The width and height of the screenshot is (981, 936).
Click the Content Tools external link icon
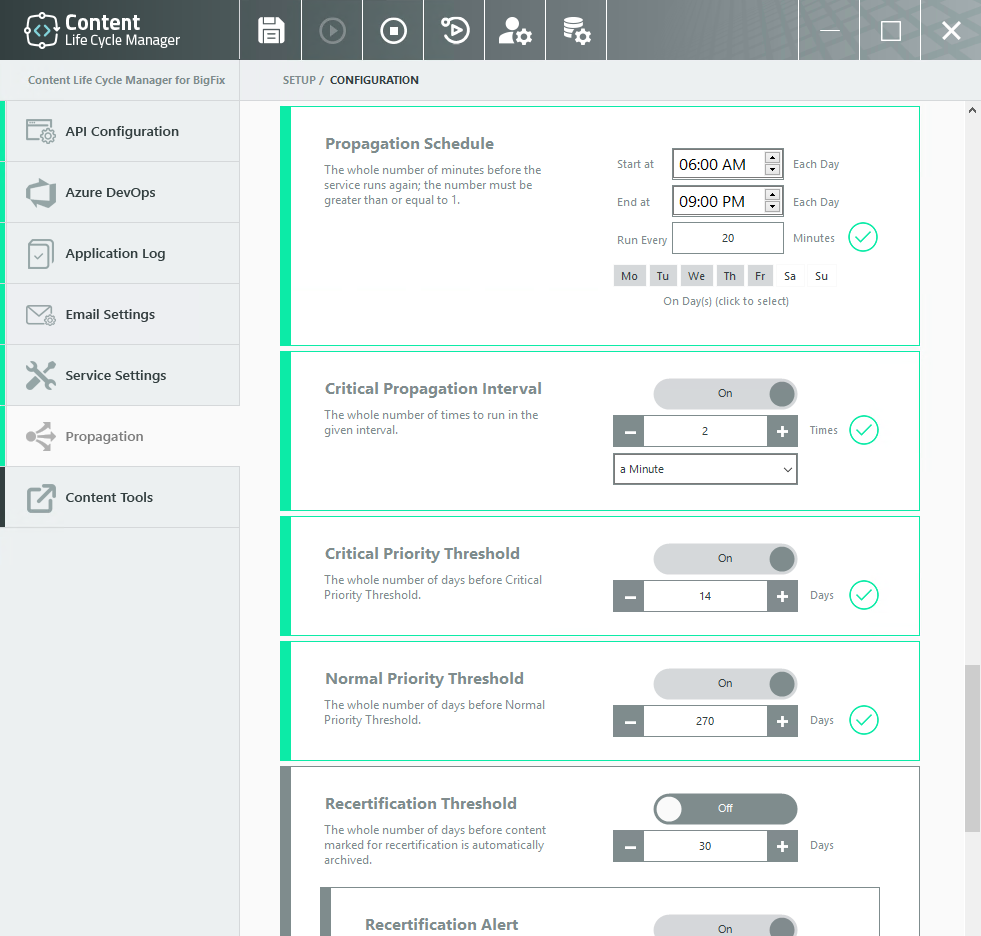coord(41,497)
